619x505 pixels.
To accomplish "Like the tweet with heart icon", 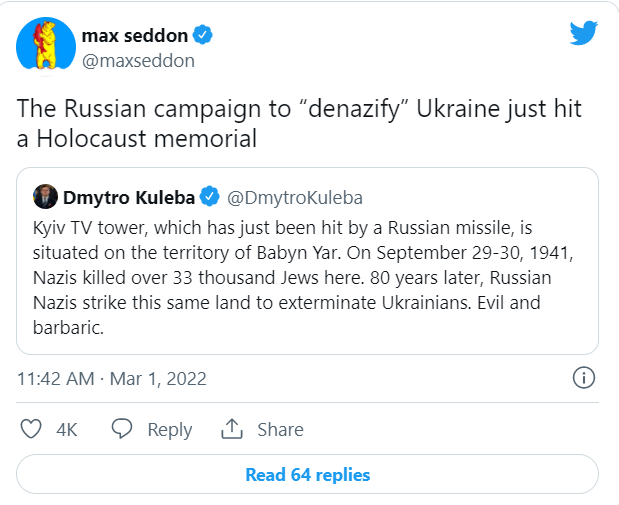I will [x=32, y=429].
